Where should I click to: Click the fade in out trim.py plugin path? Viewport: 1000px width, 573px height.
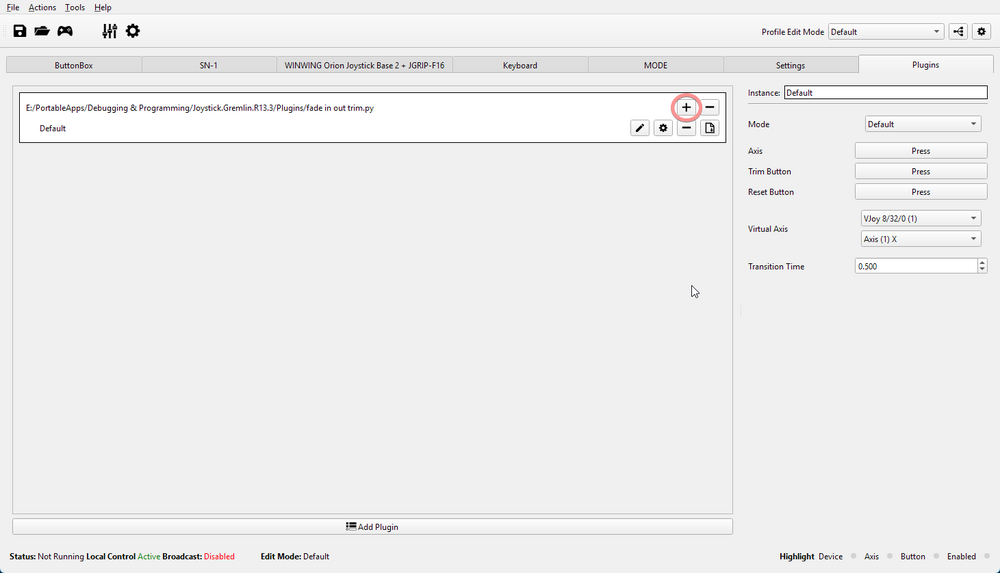tap(200, 108)
